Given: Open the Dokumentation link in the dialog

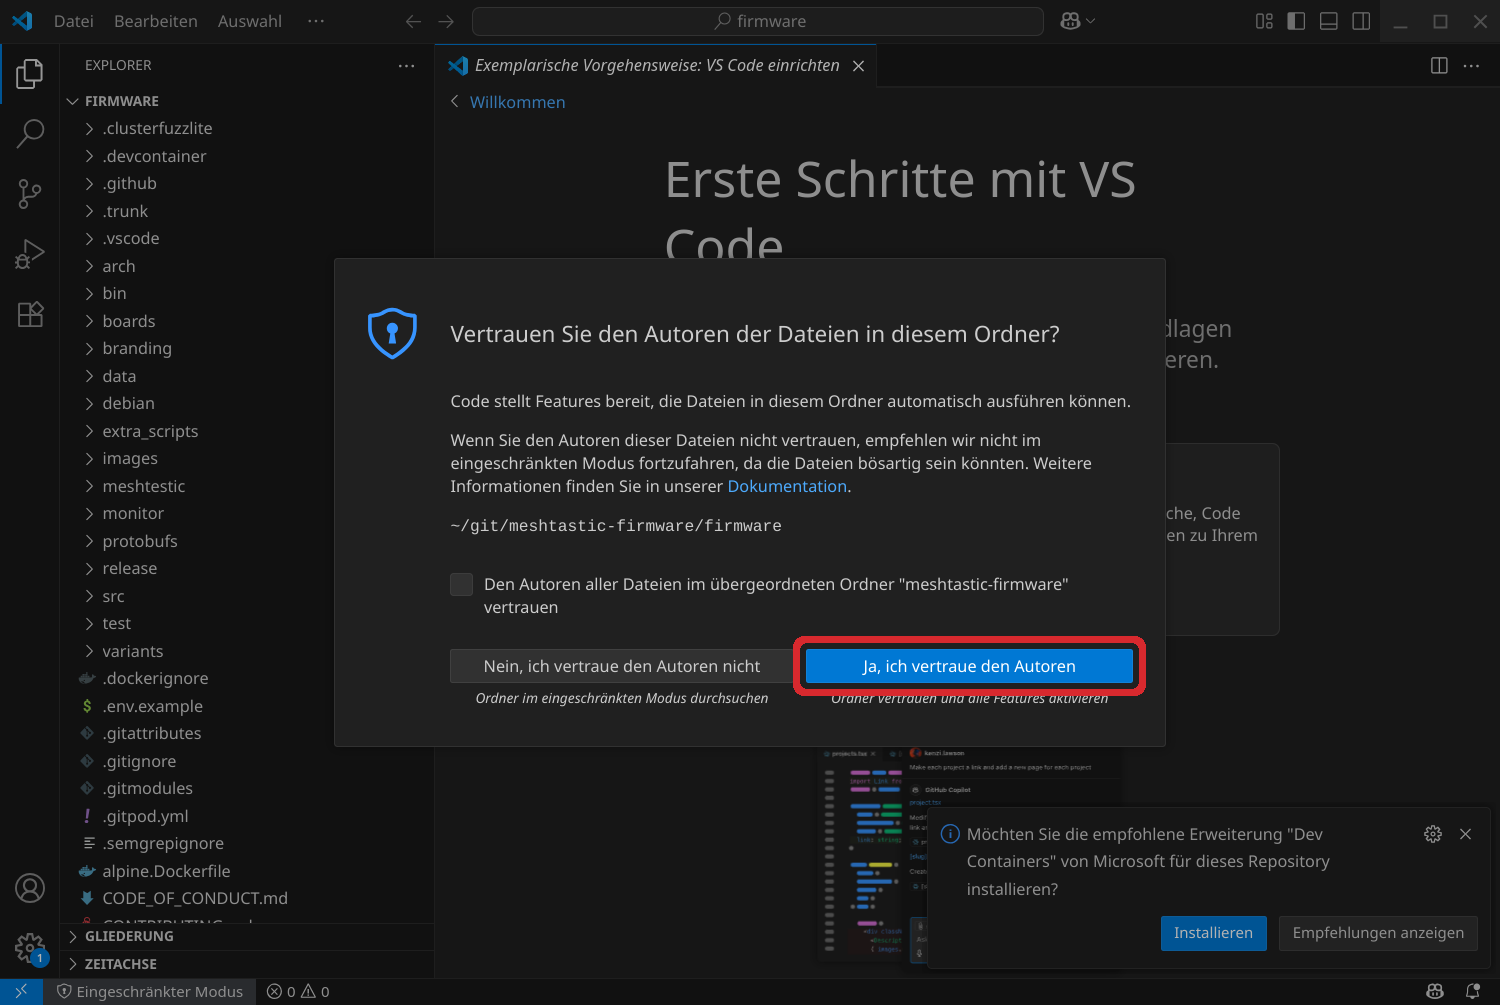Looking at the screenshot, I should [787, 486].
